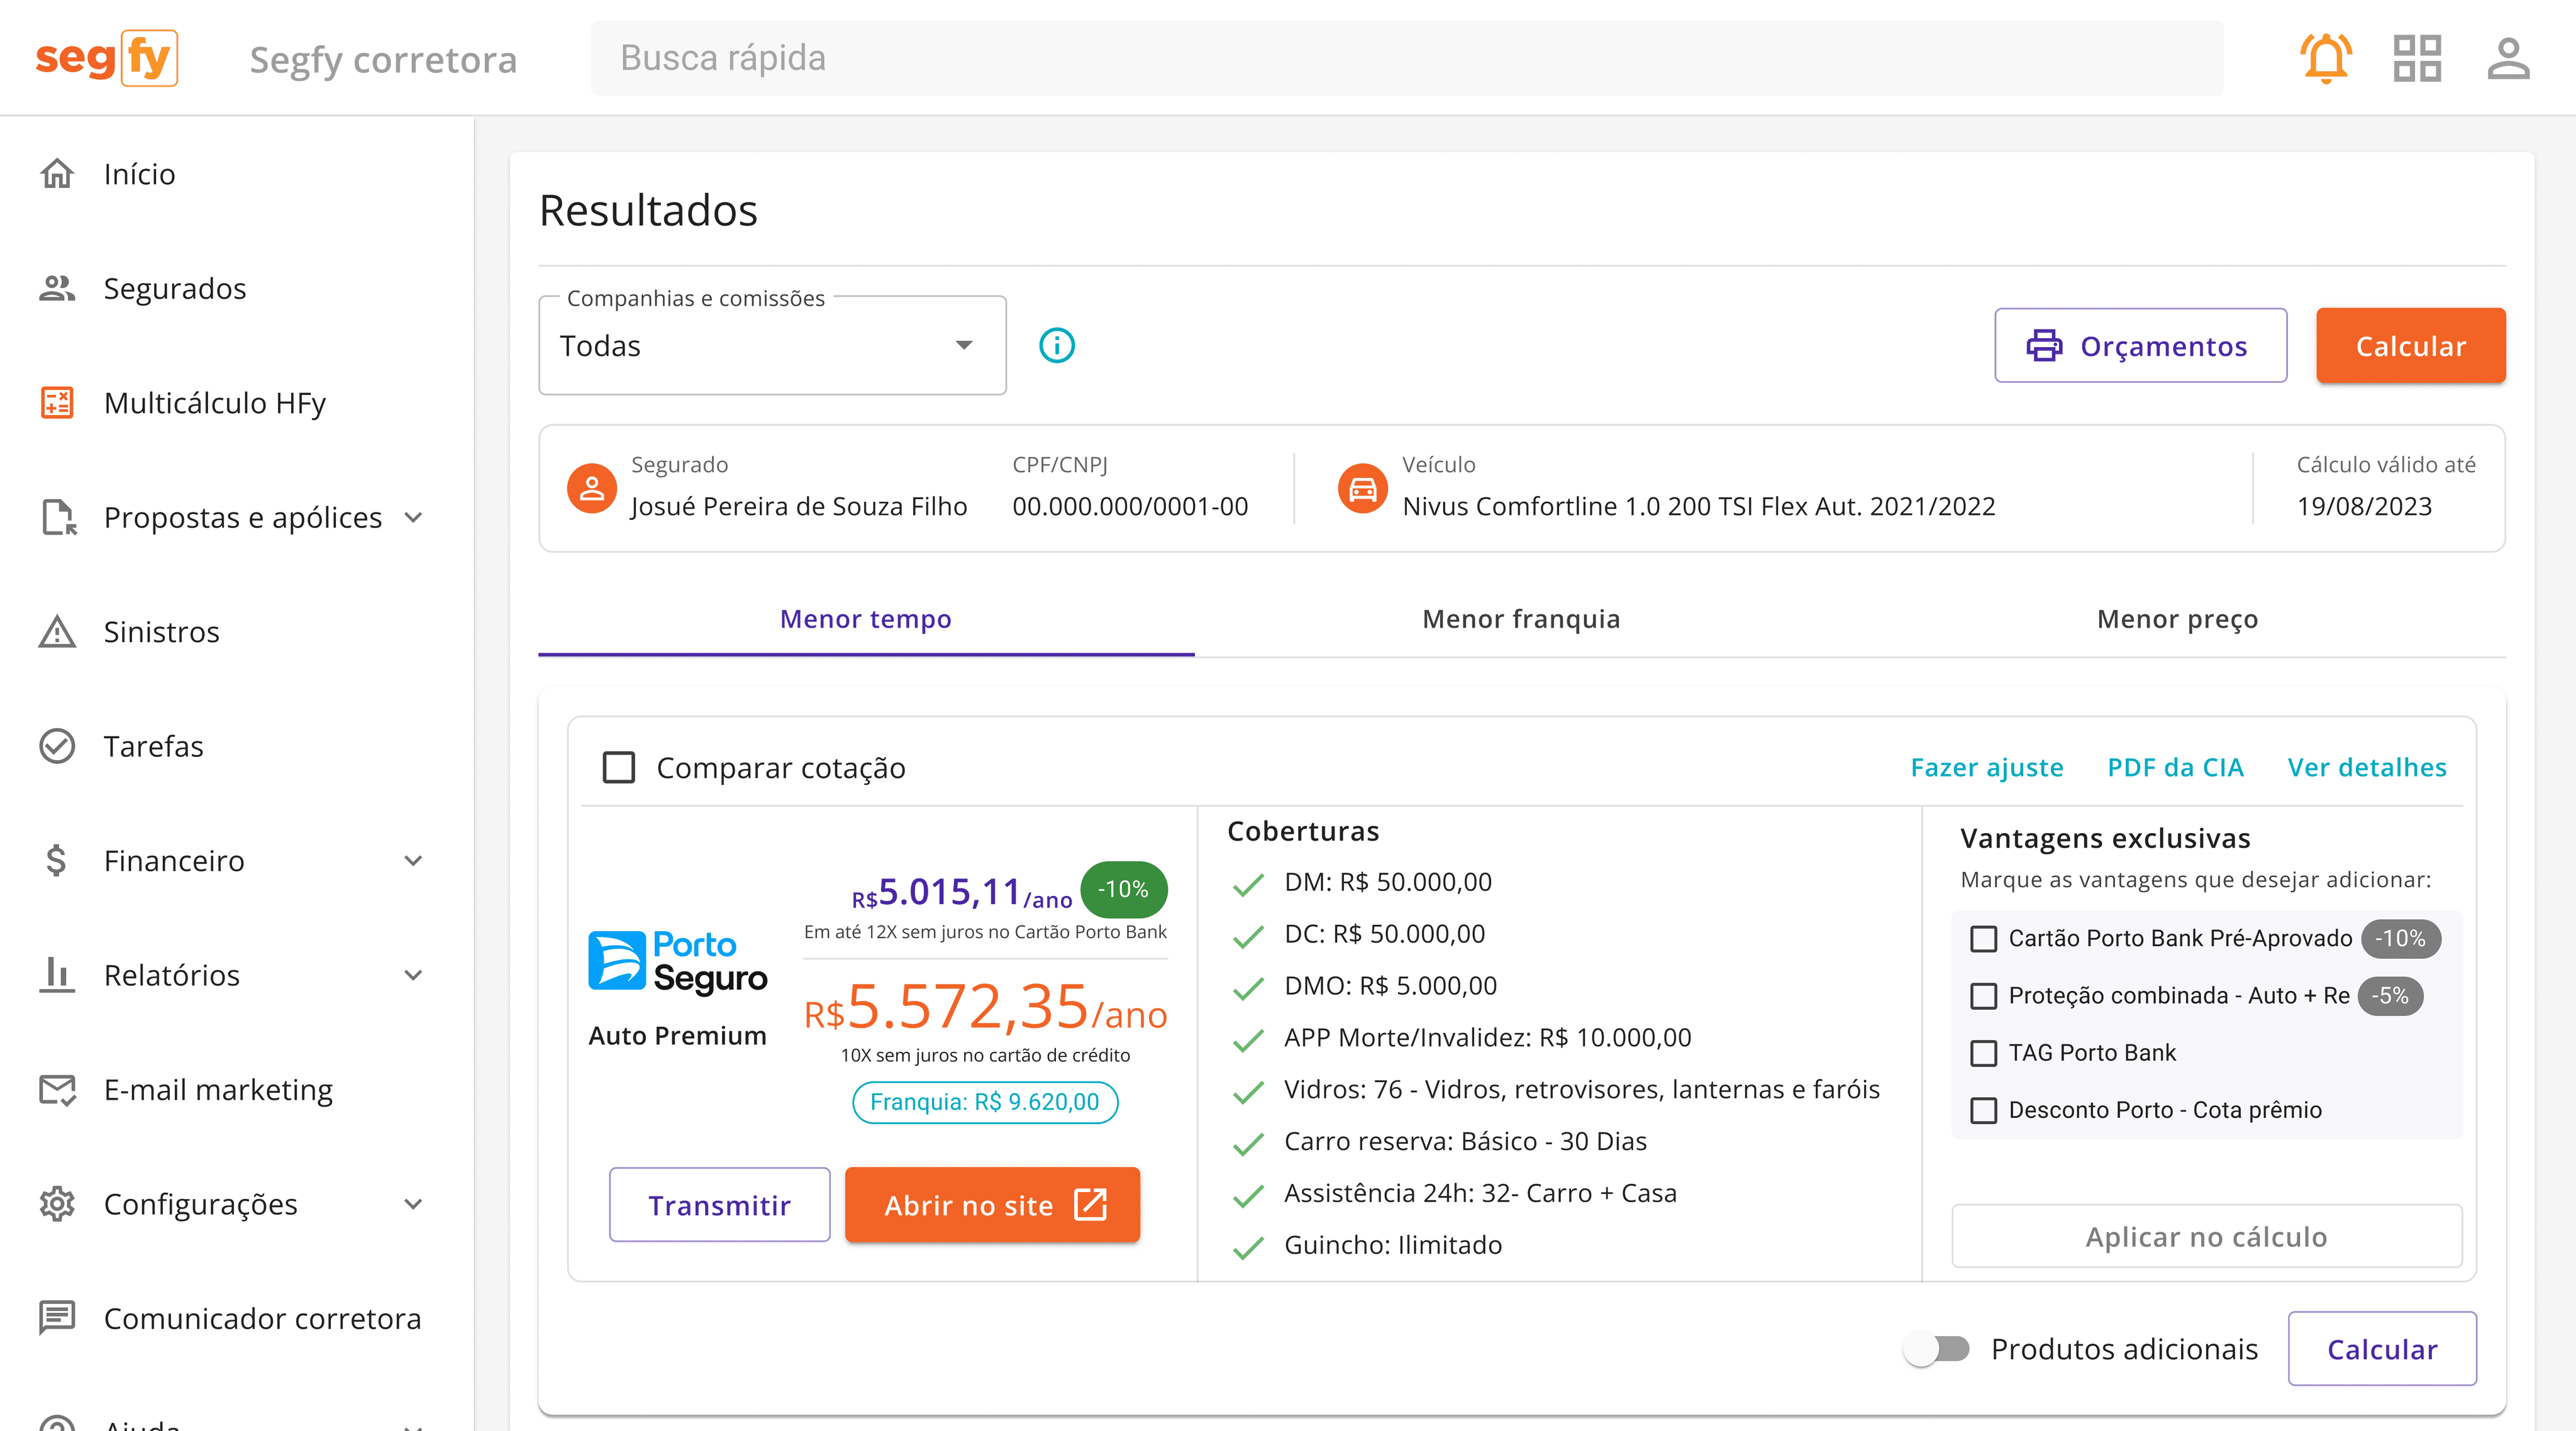Click the Financeiro dollar icon
Image resolution: width=2576 pixels, height=1431 pixels.
pos(57,860)
